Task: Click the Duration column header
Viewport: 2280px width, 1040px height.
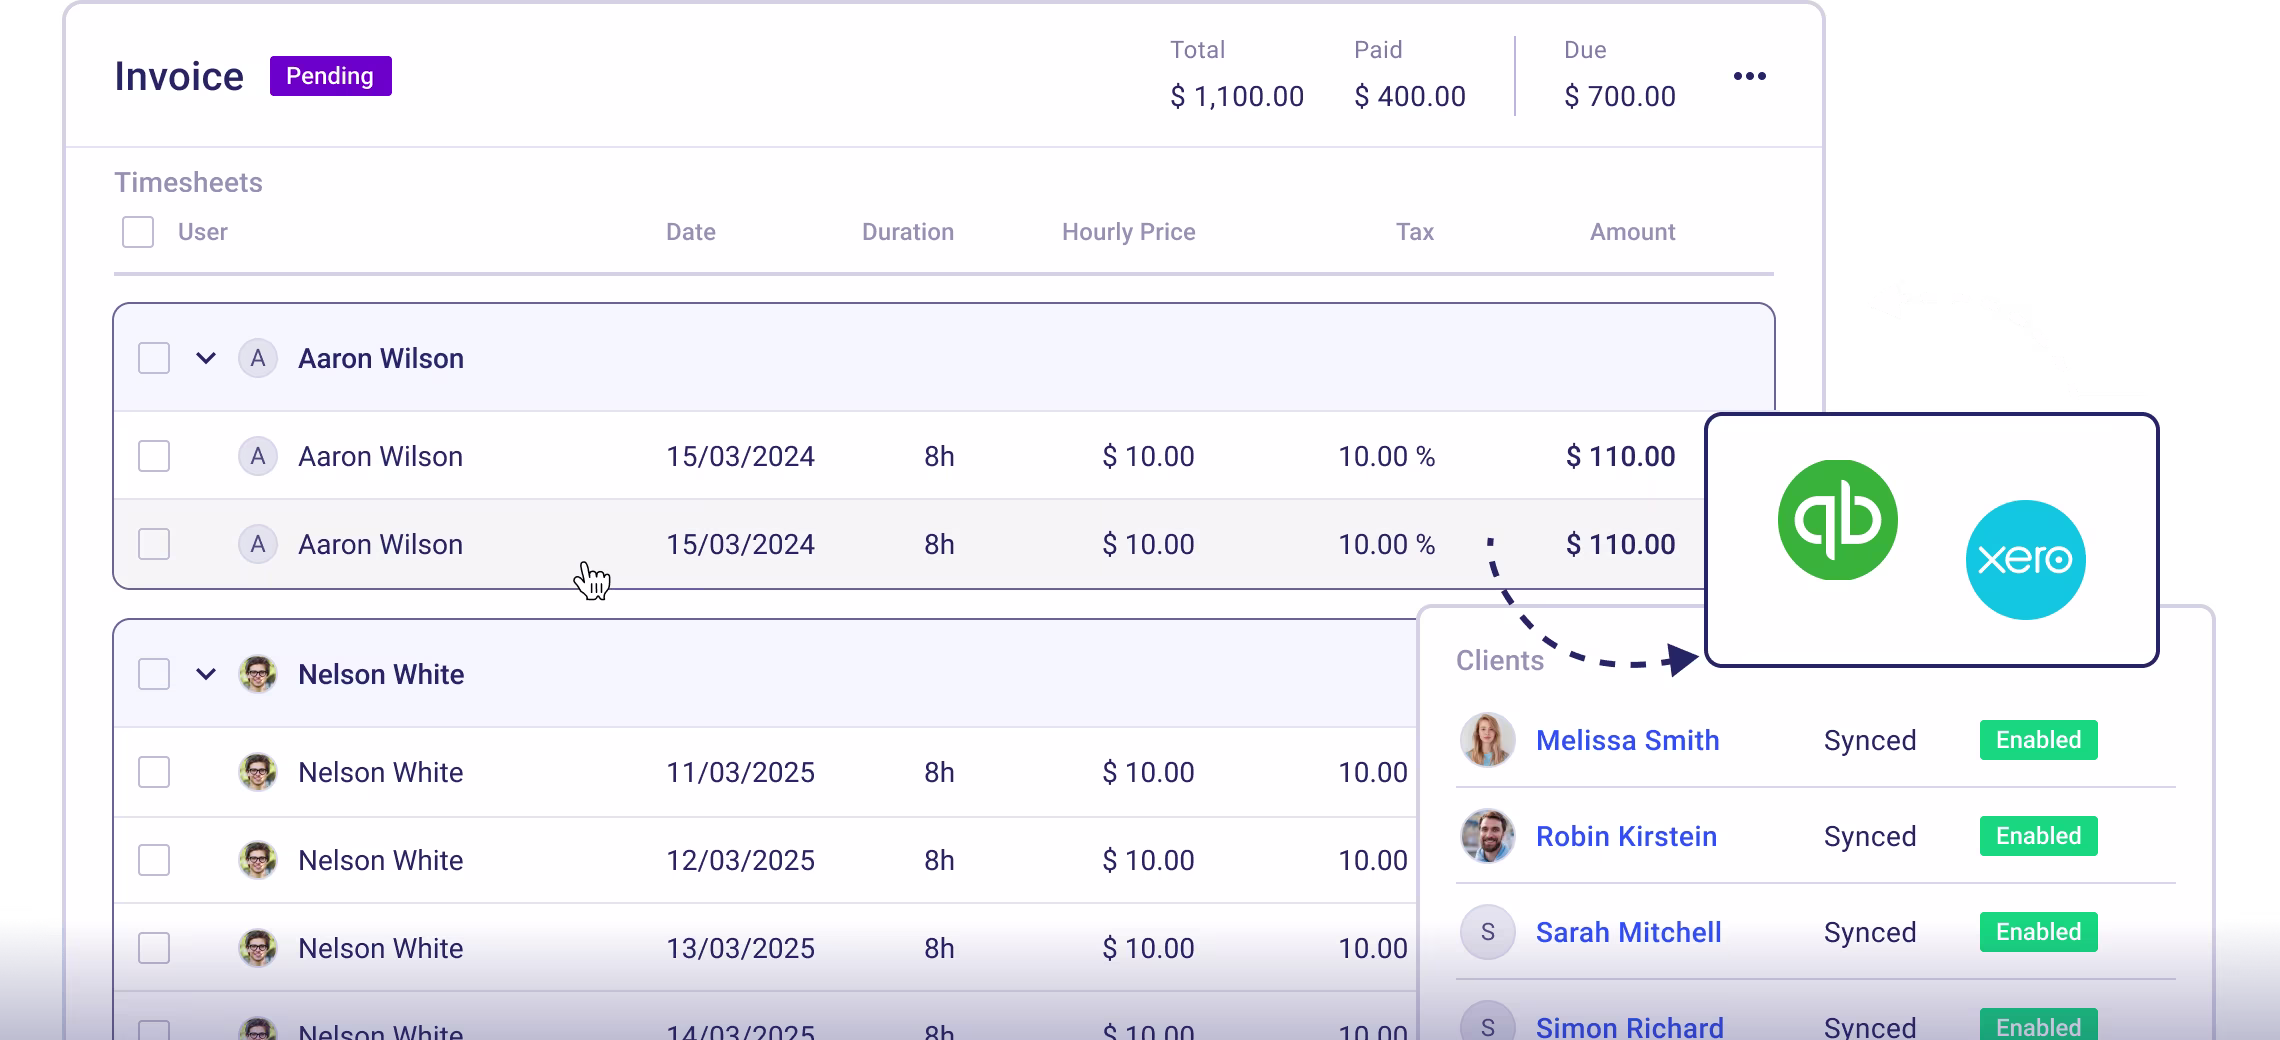Action: click(908, 232)
